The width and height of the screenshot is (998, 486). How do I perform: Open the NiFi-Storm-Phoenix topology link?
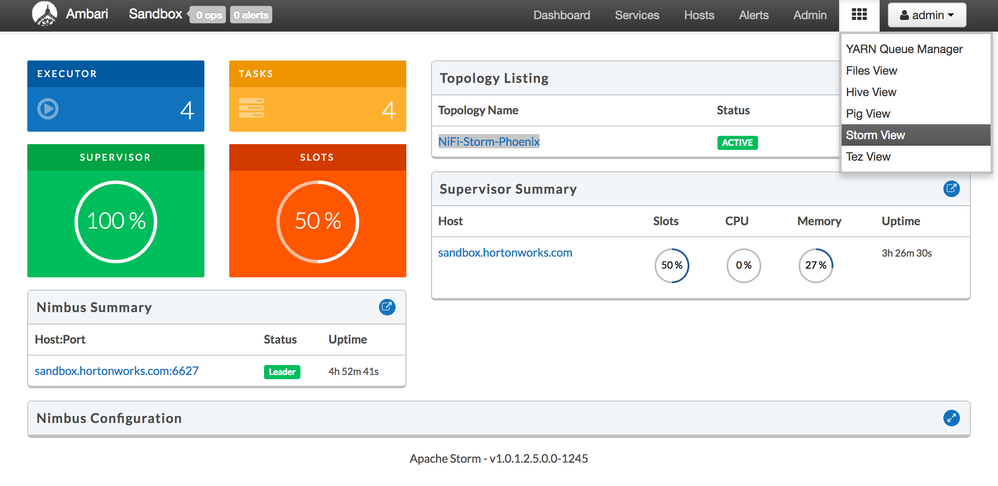click(489, 142)
